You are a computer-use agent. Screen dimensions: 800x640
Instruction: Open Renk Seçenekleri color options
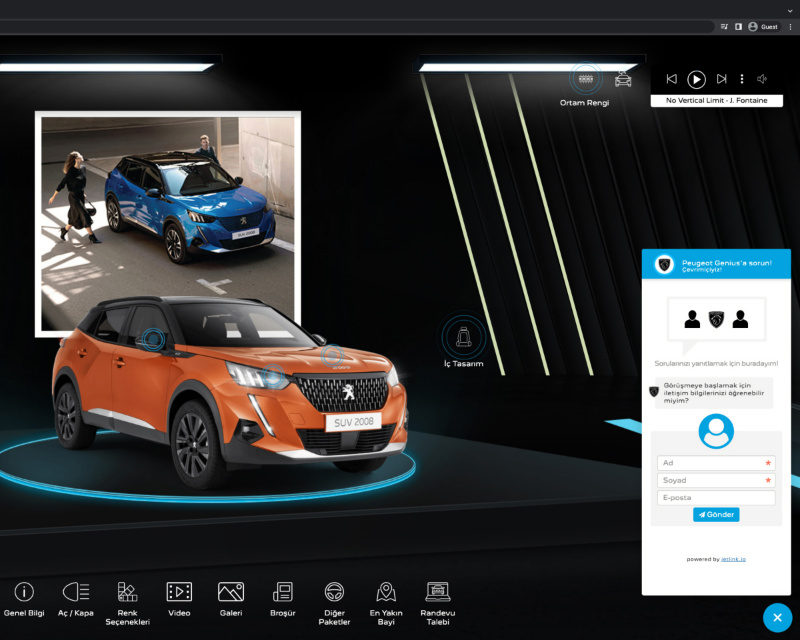click(128, 592)
